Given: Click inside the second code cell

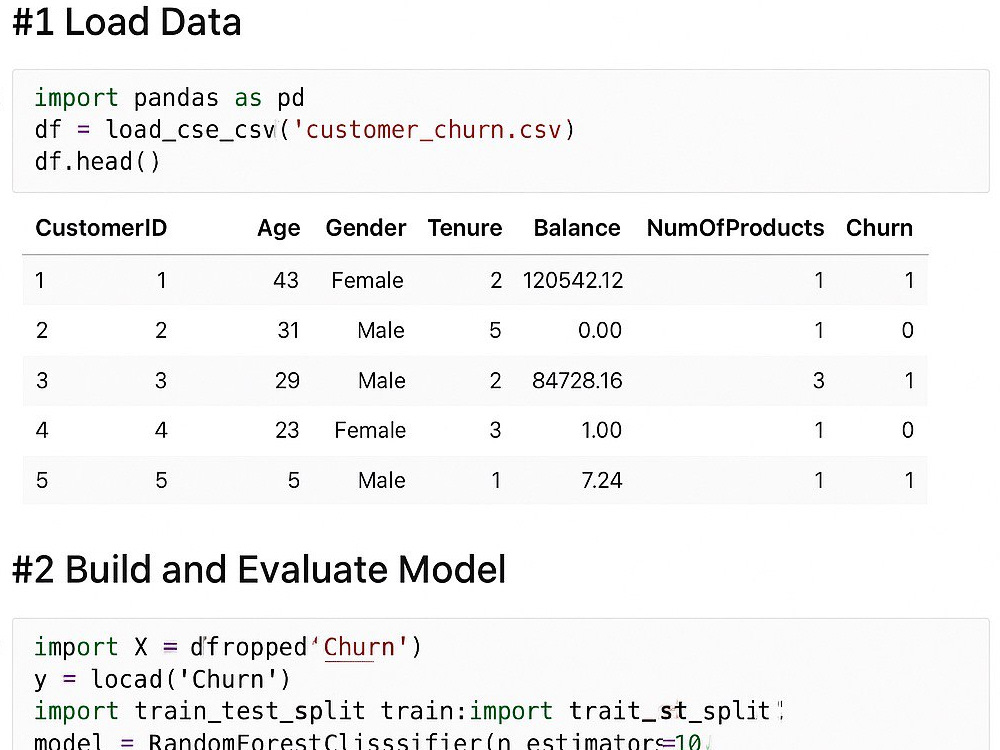Looking at the screenshot, I should [501, 684].
